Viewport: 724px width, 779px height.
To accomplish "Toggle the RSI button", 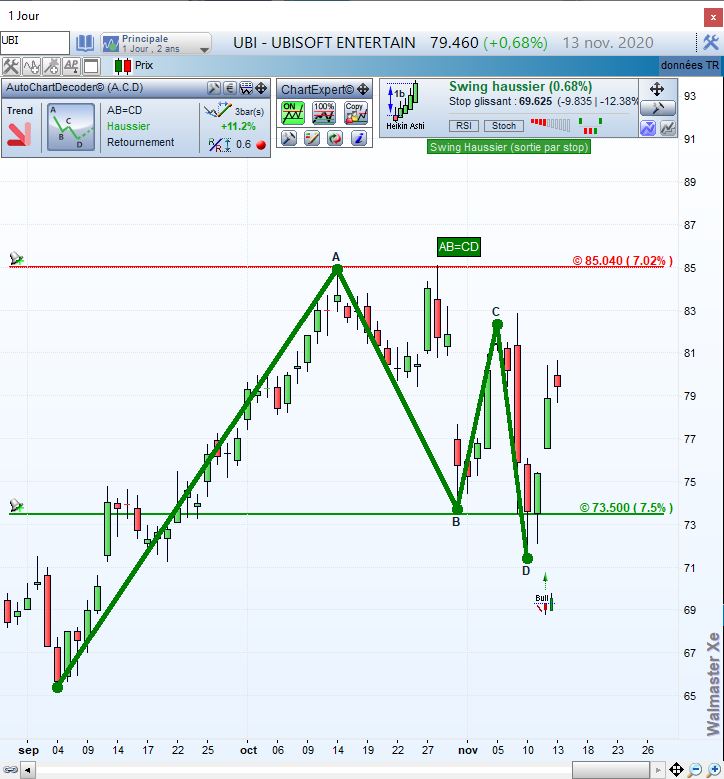I will 464,126.
